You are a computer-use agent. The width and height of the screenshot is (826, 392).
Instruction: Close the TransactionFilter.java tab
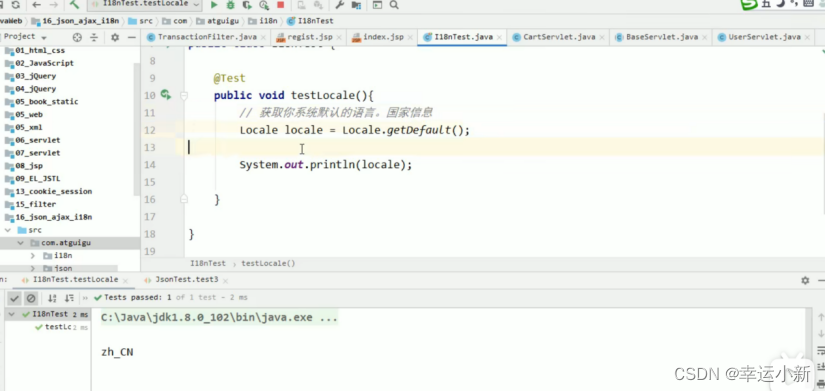coord(263,37)
